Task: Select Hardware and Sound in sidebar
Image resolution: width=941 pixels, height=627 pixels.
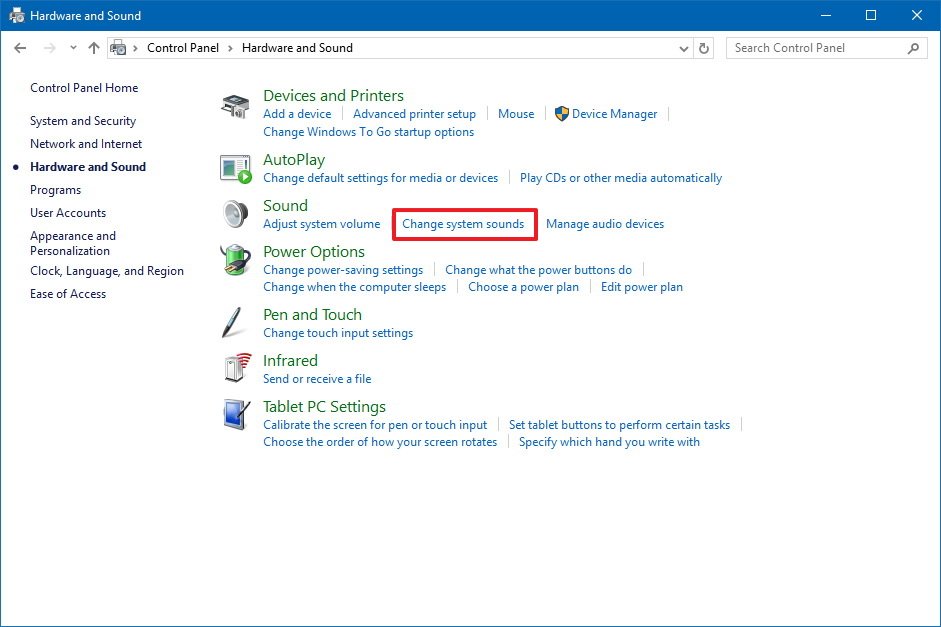Action: 88,167
